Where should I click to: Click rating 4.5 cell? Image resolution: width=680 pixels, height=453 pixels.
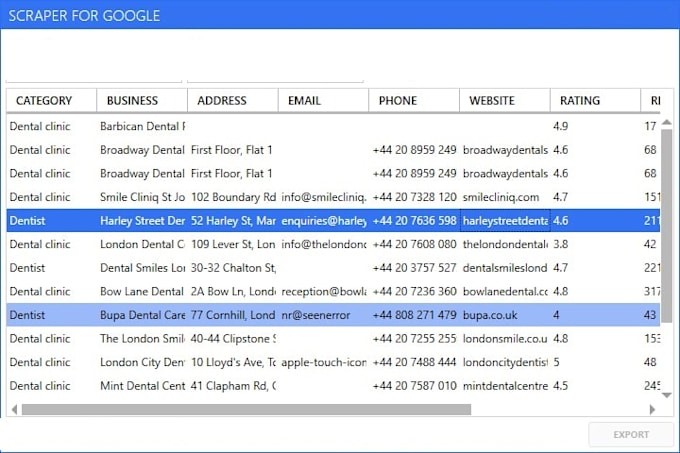click(595, 386)
